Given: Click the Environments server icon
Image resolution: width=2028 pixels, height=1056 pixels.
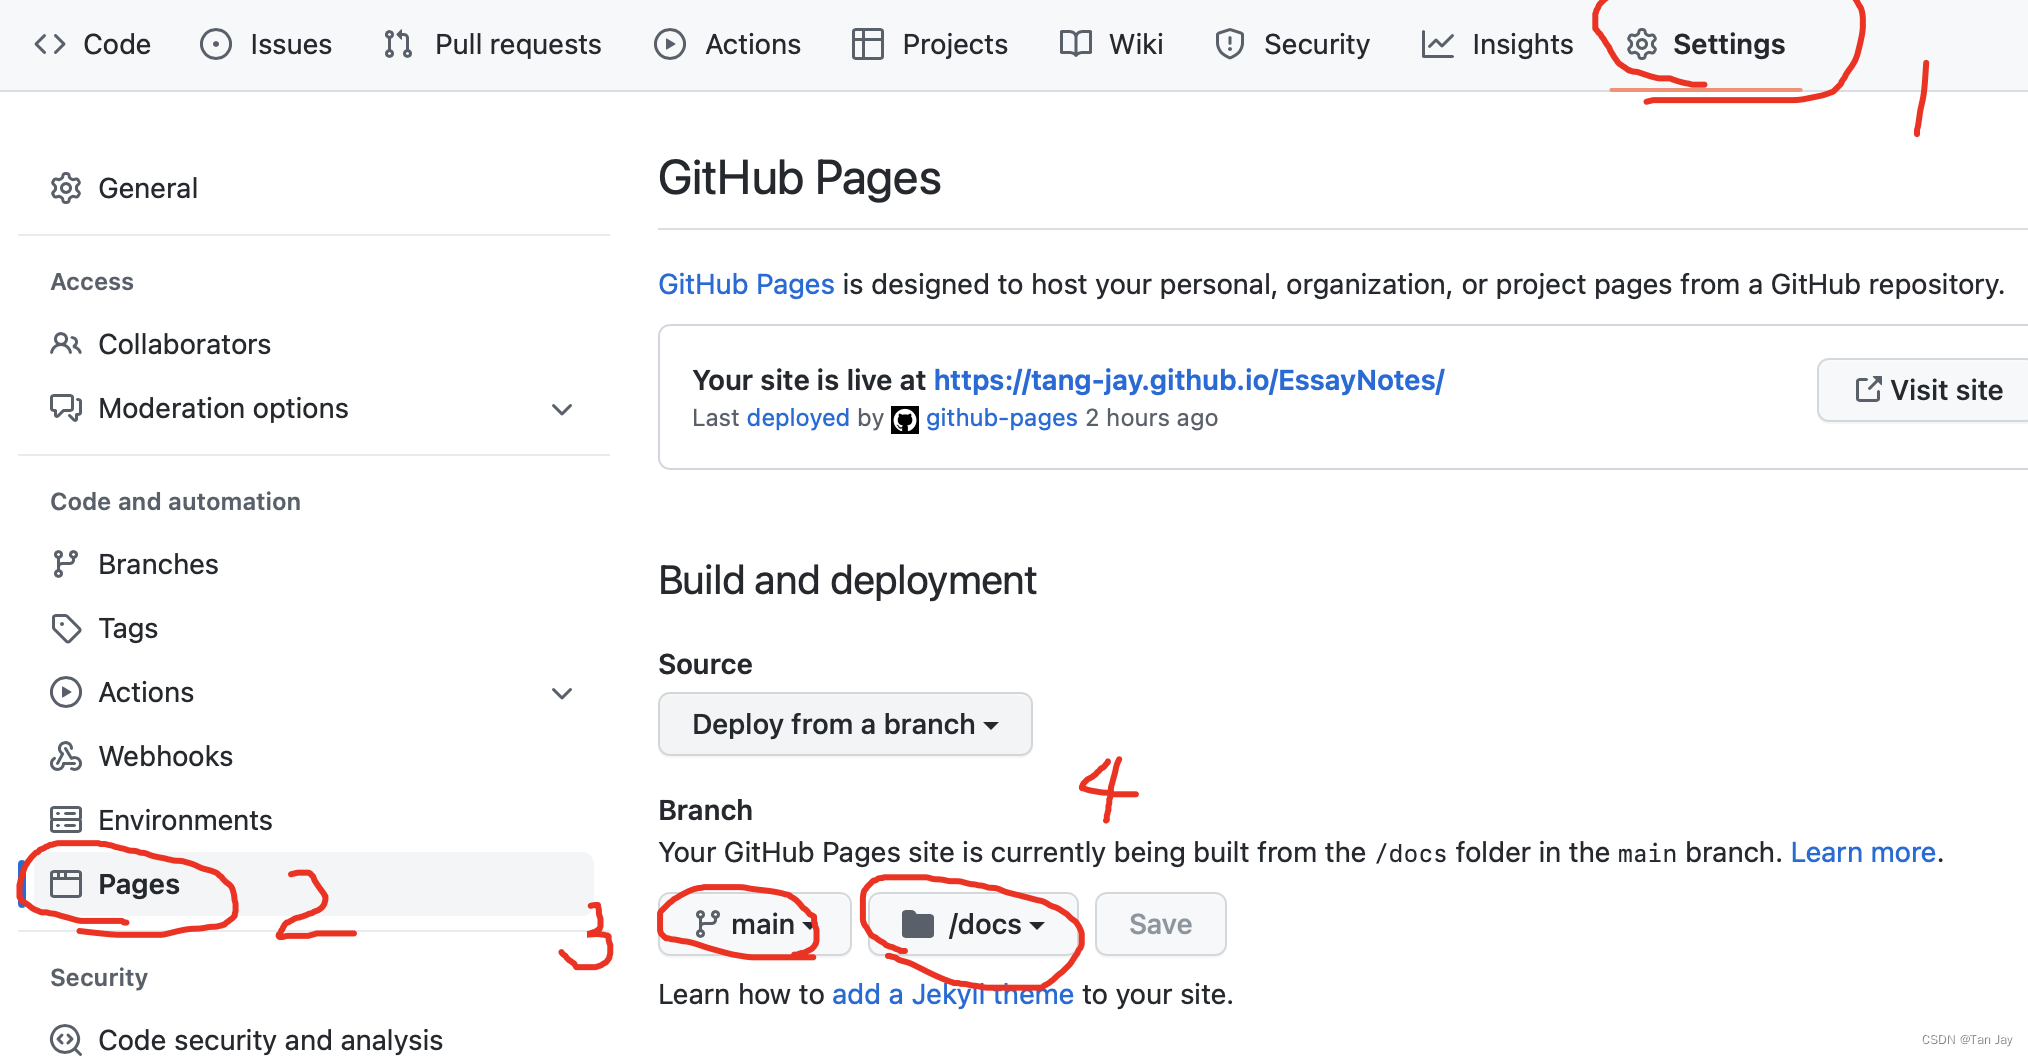Looking at the screenshot, I should coord(66,820).
